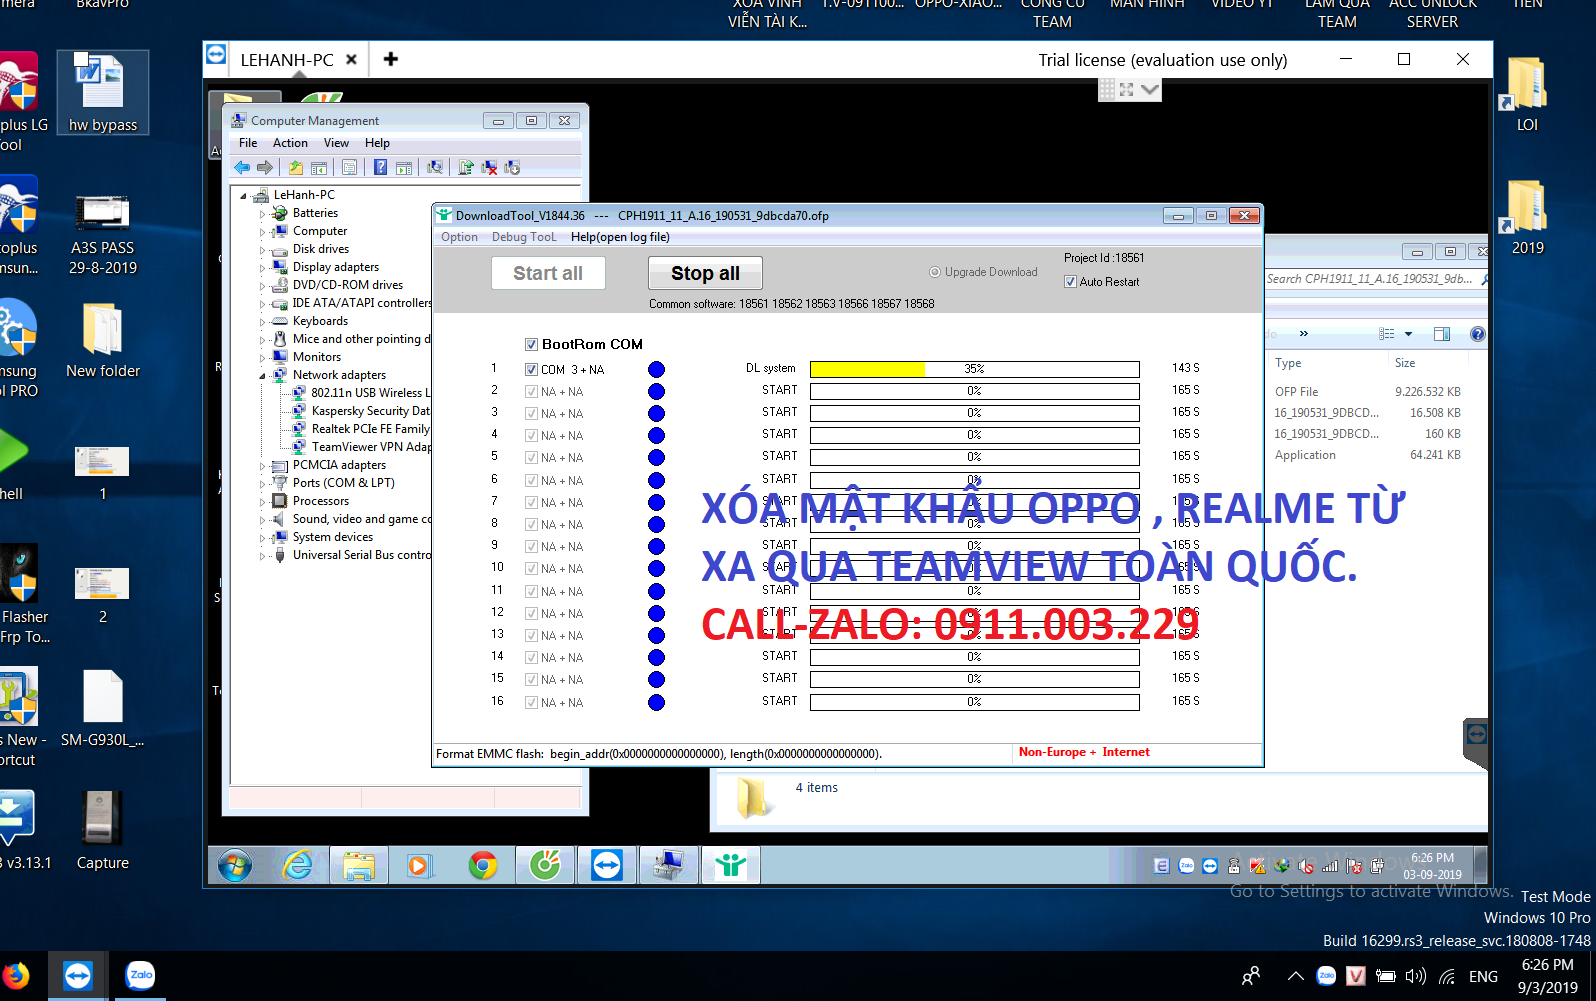
Task: Click the Back arrow in Computer Management toolbar
Action: coord(242,167)
